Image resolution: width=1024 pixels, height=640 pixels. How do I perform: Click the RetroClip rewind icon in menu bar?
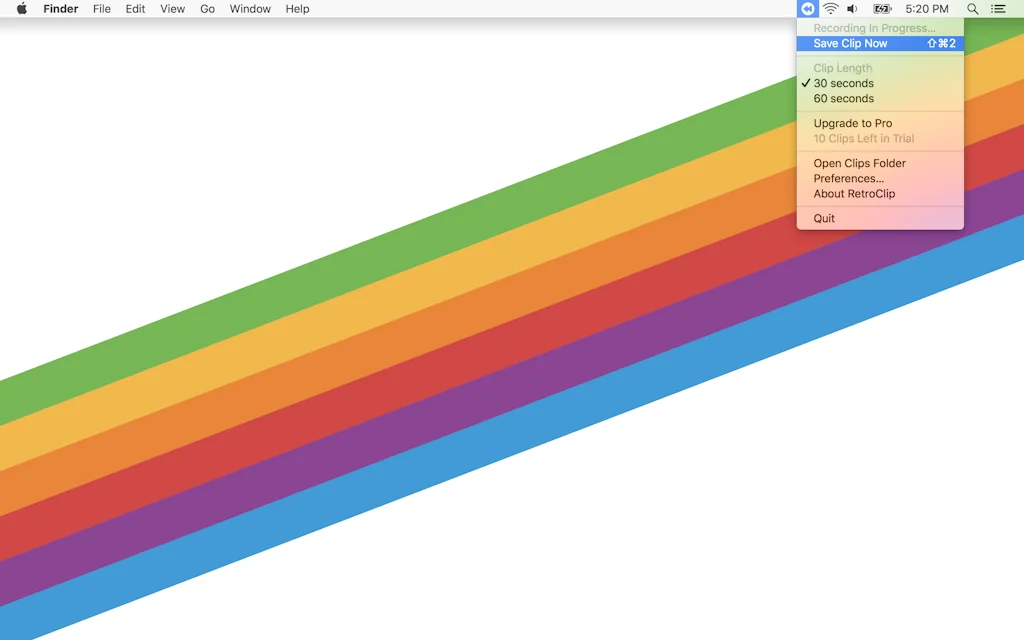[807, 9]
